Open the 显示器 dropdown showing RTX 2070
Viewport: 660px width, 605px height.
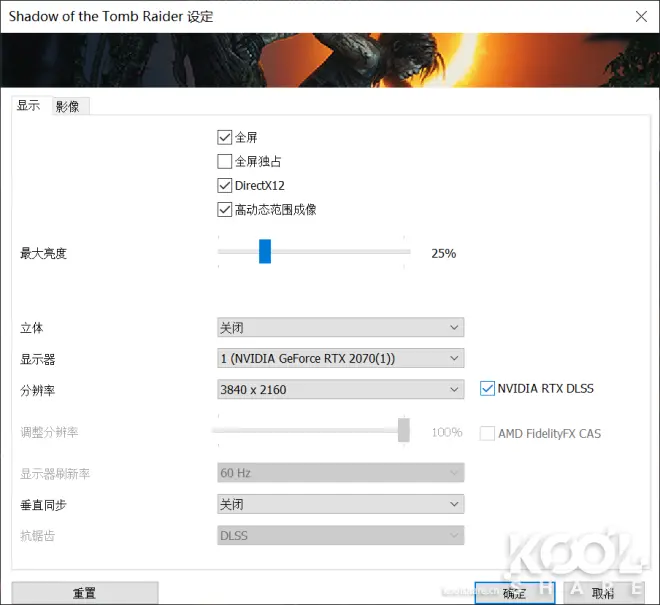[341, 358]
